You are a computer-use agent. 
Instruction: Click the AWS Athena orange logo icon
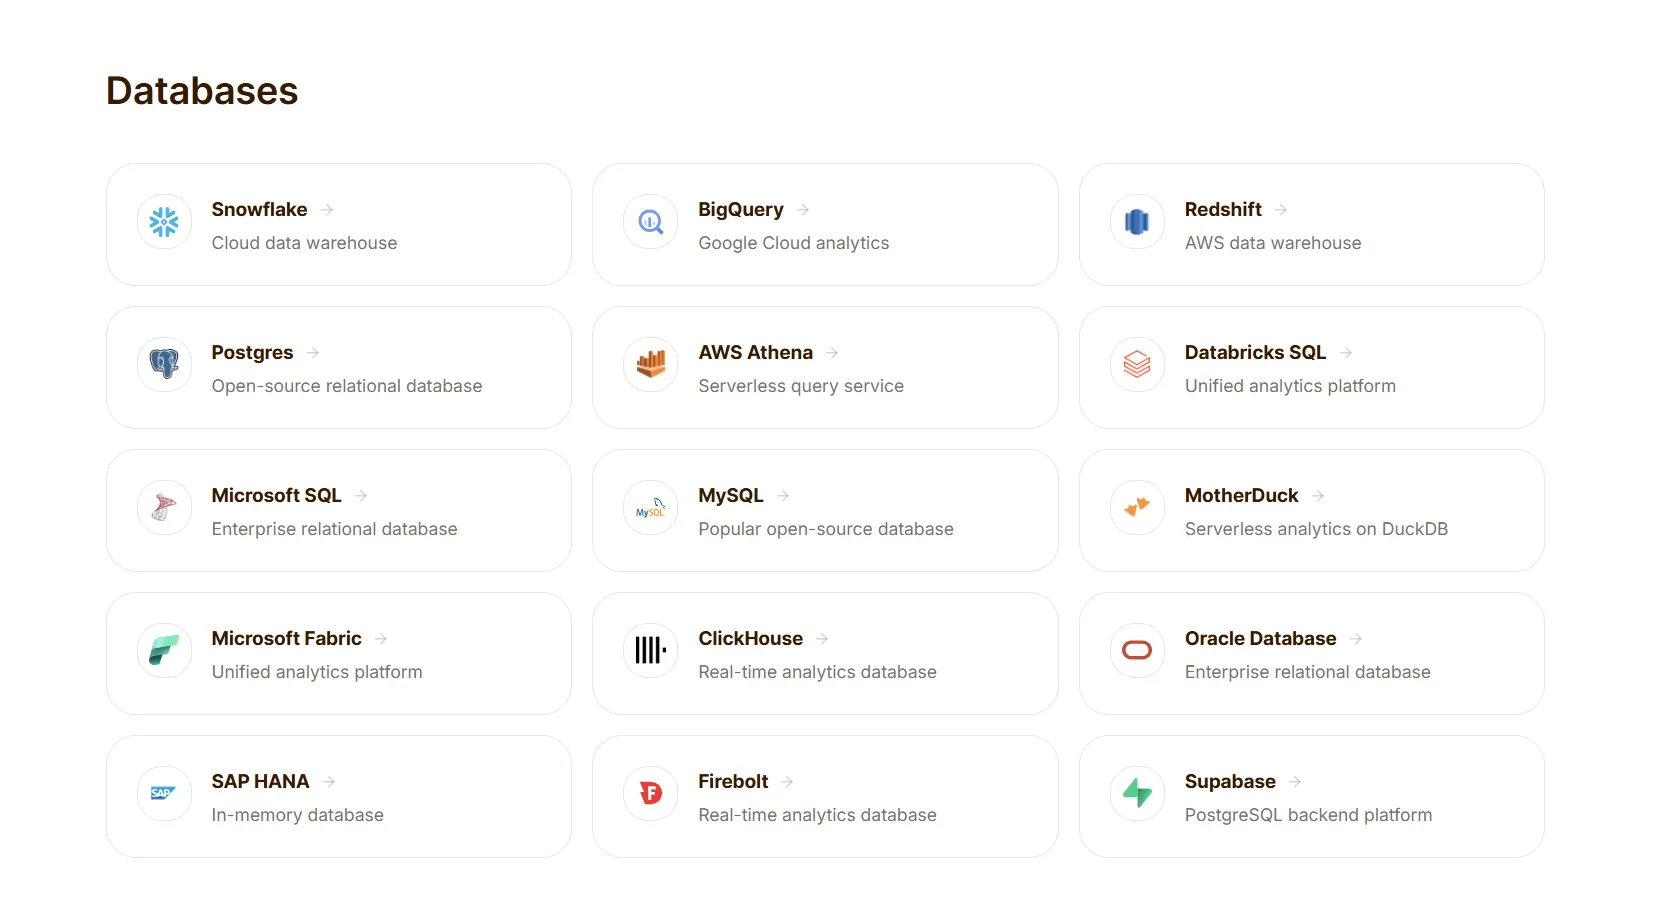click(x=651, y=365)
